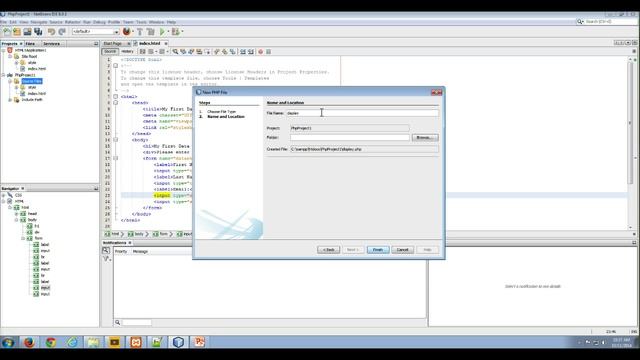Click the html breadcrumb below the editor
Viewport: 640px width, 360px height.
(x=112, y=234)
